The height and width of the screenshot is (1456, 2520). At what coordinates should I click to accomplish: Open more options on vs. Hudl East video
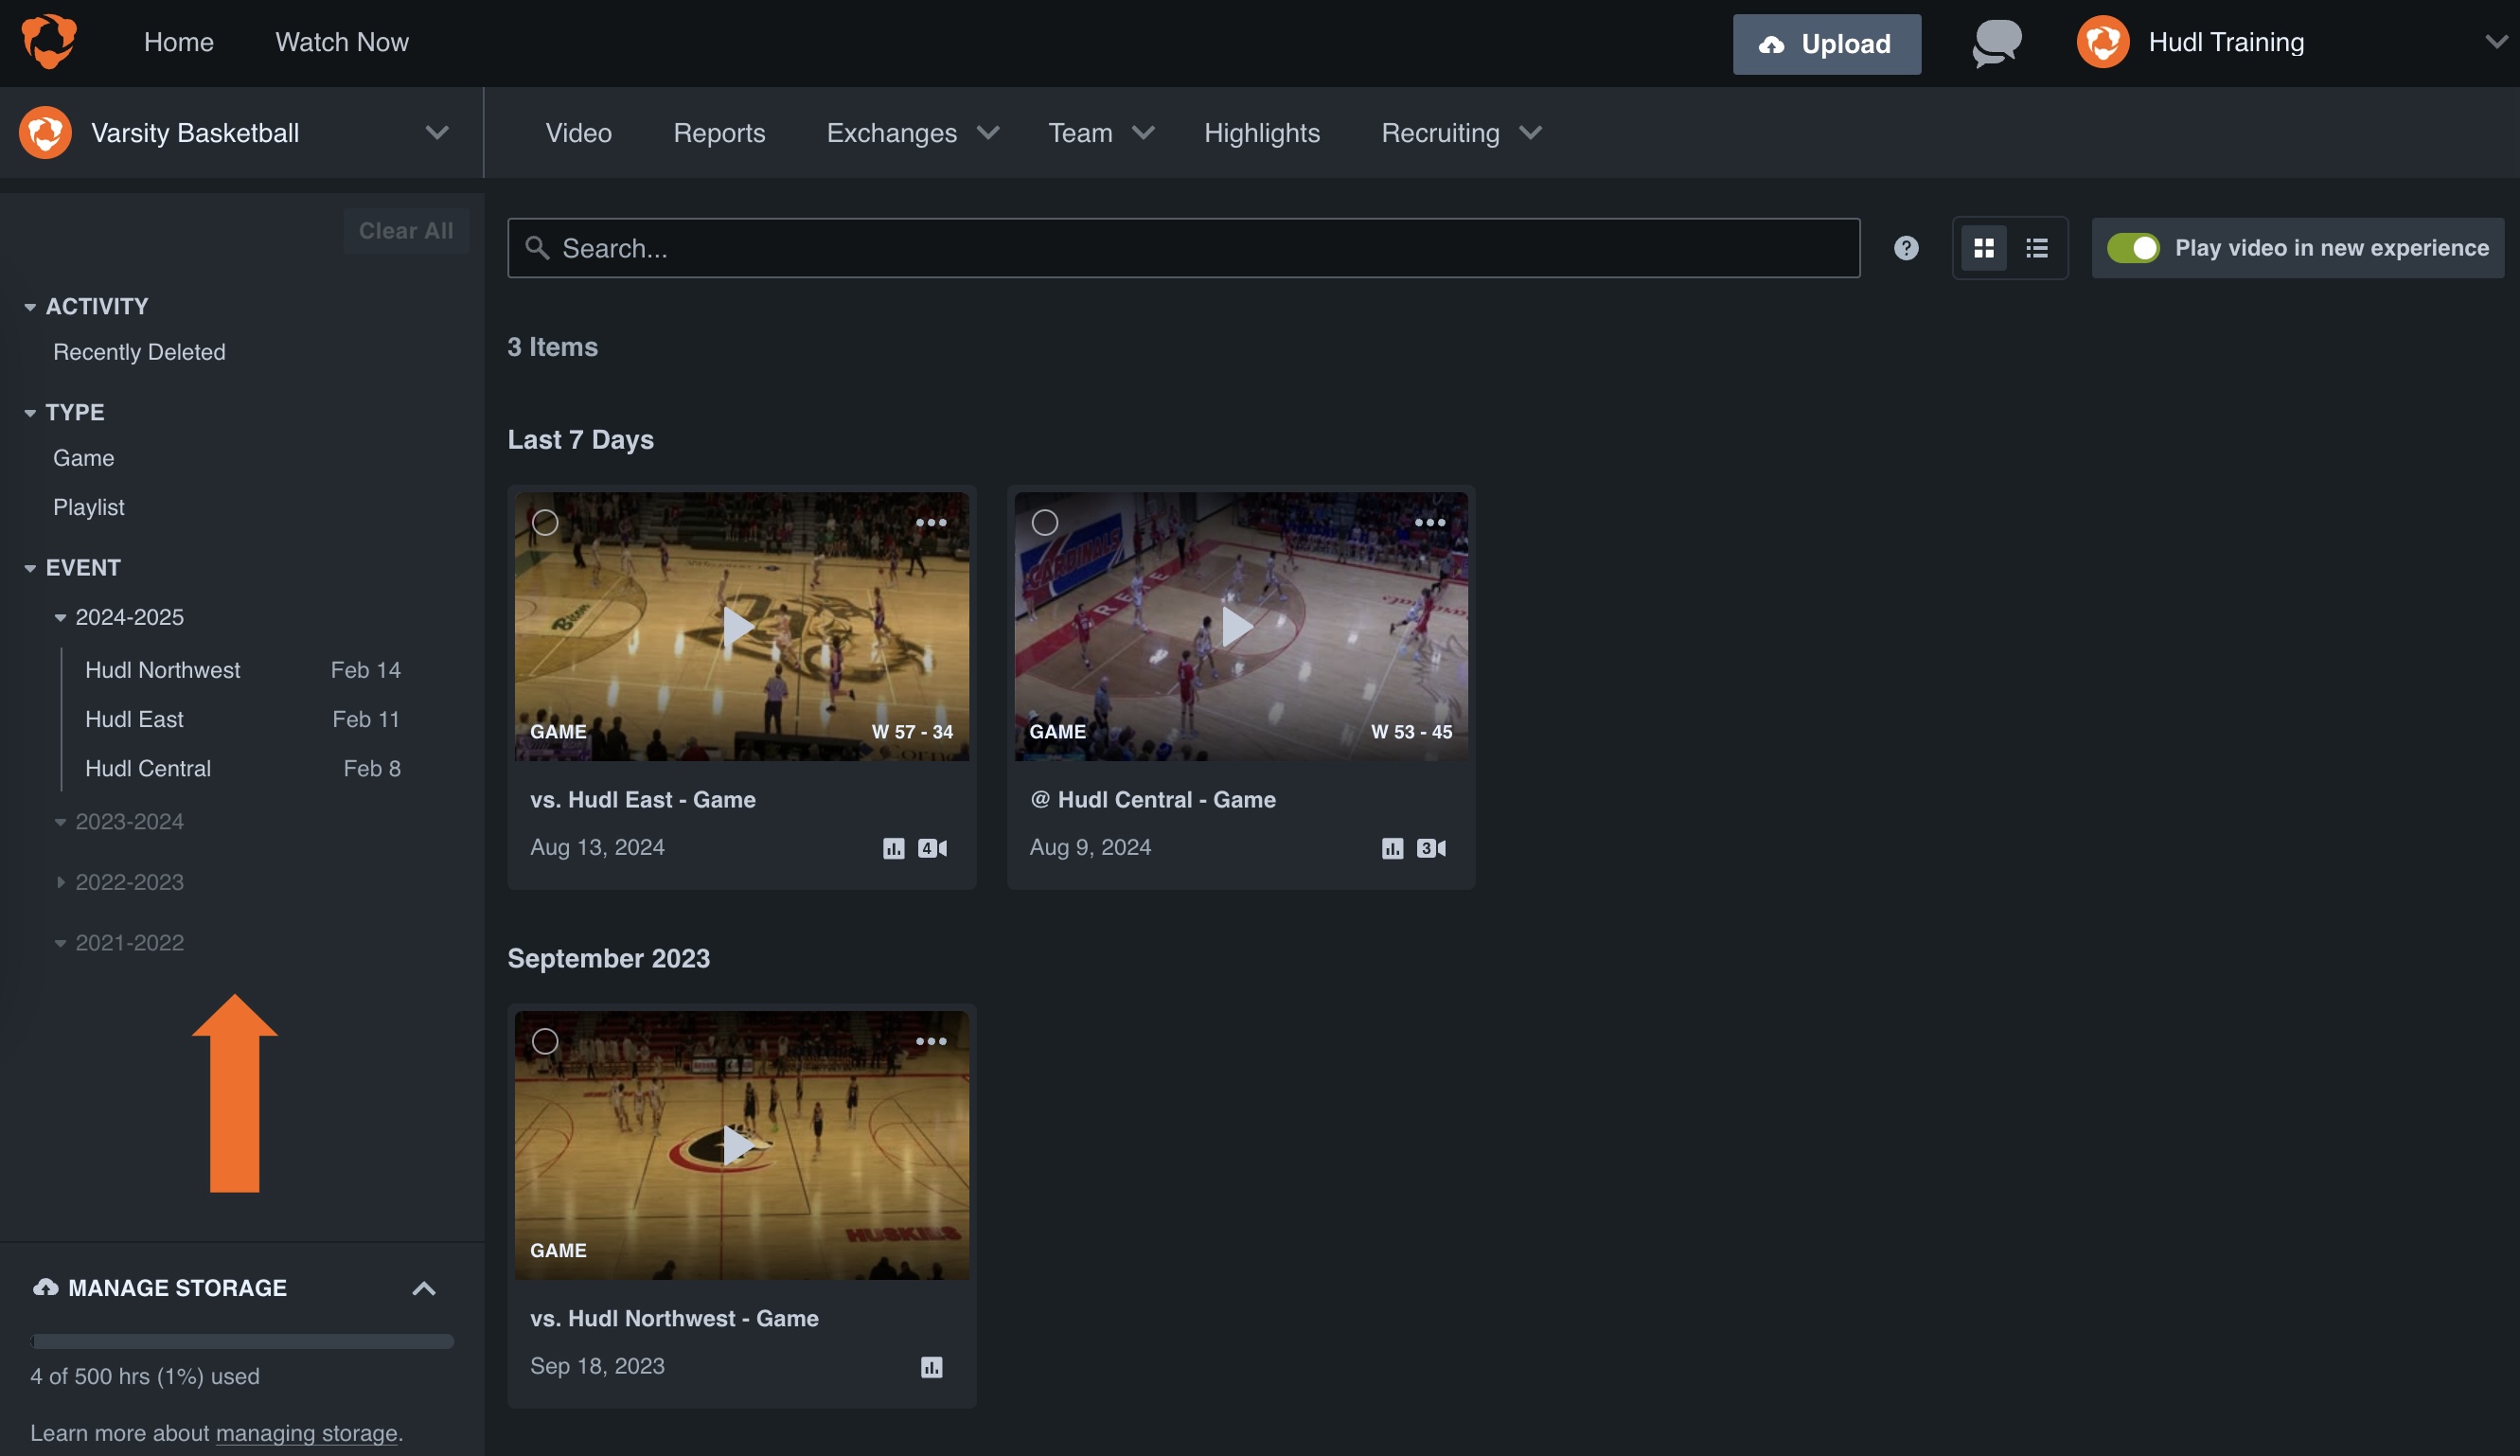(931, 521)
